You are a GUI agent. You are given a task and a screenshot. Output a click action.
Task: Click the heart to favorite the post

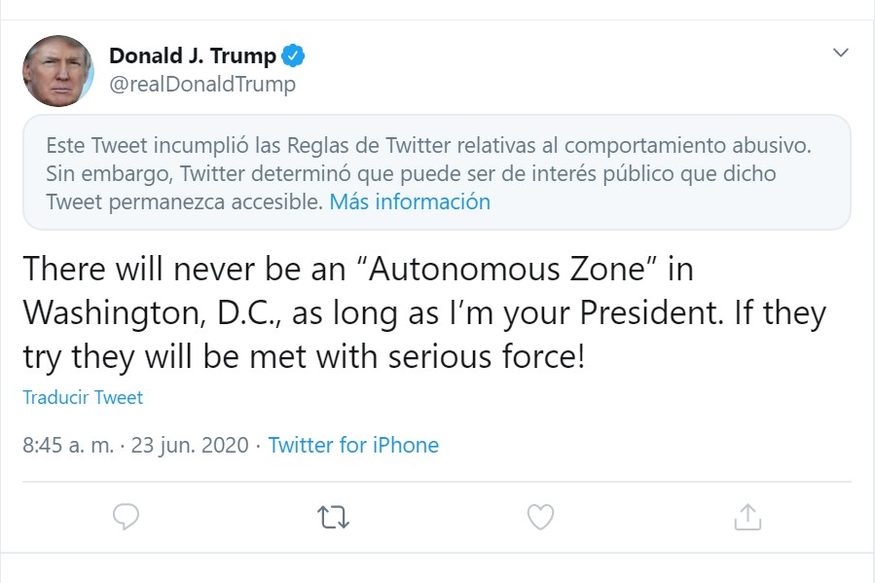(x=540, y=517)
